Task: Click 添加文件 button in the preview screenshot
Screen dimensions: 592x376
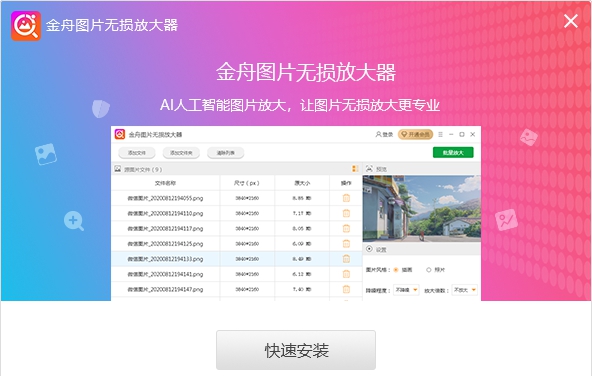Action: 137,153
